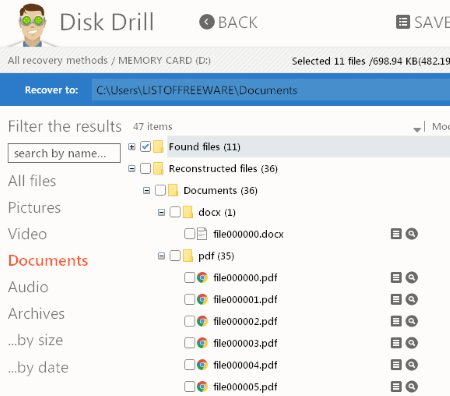Preview file000004.pdf with magnifier icon
The height and width of the screenshot is (396, 450).
(x=412, y=365)
